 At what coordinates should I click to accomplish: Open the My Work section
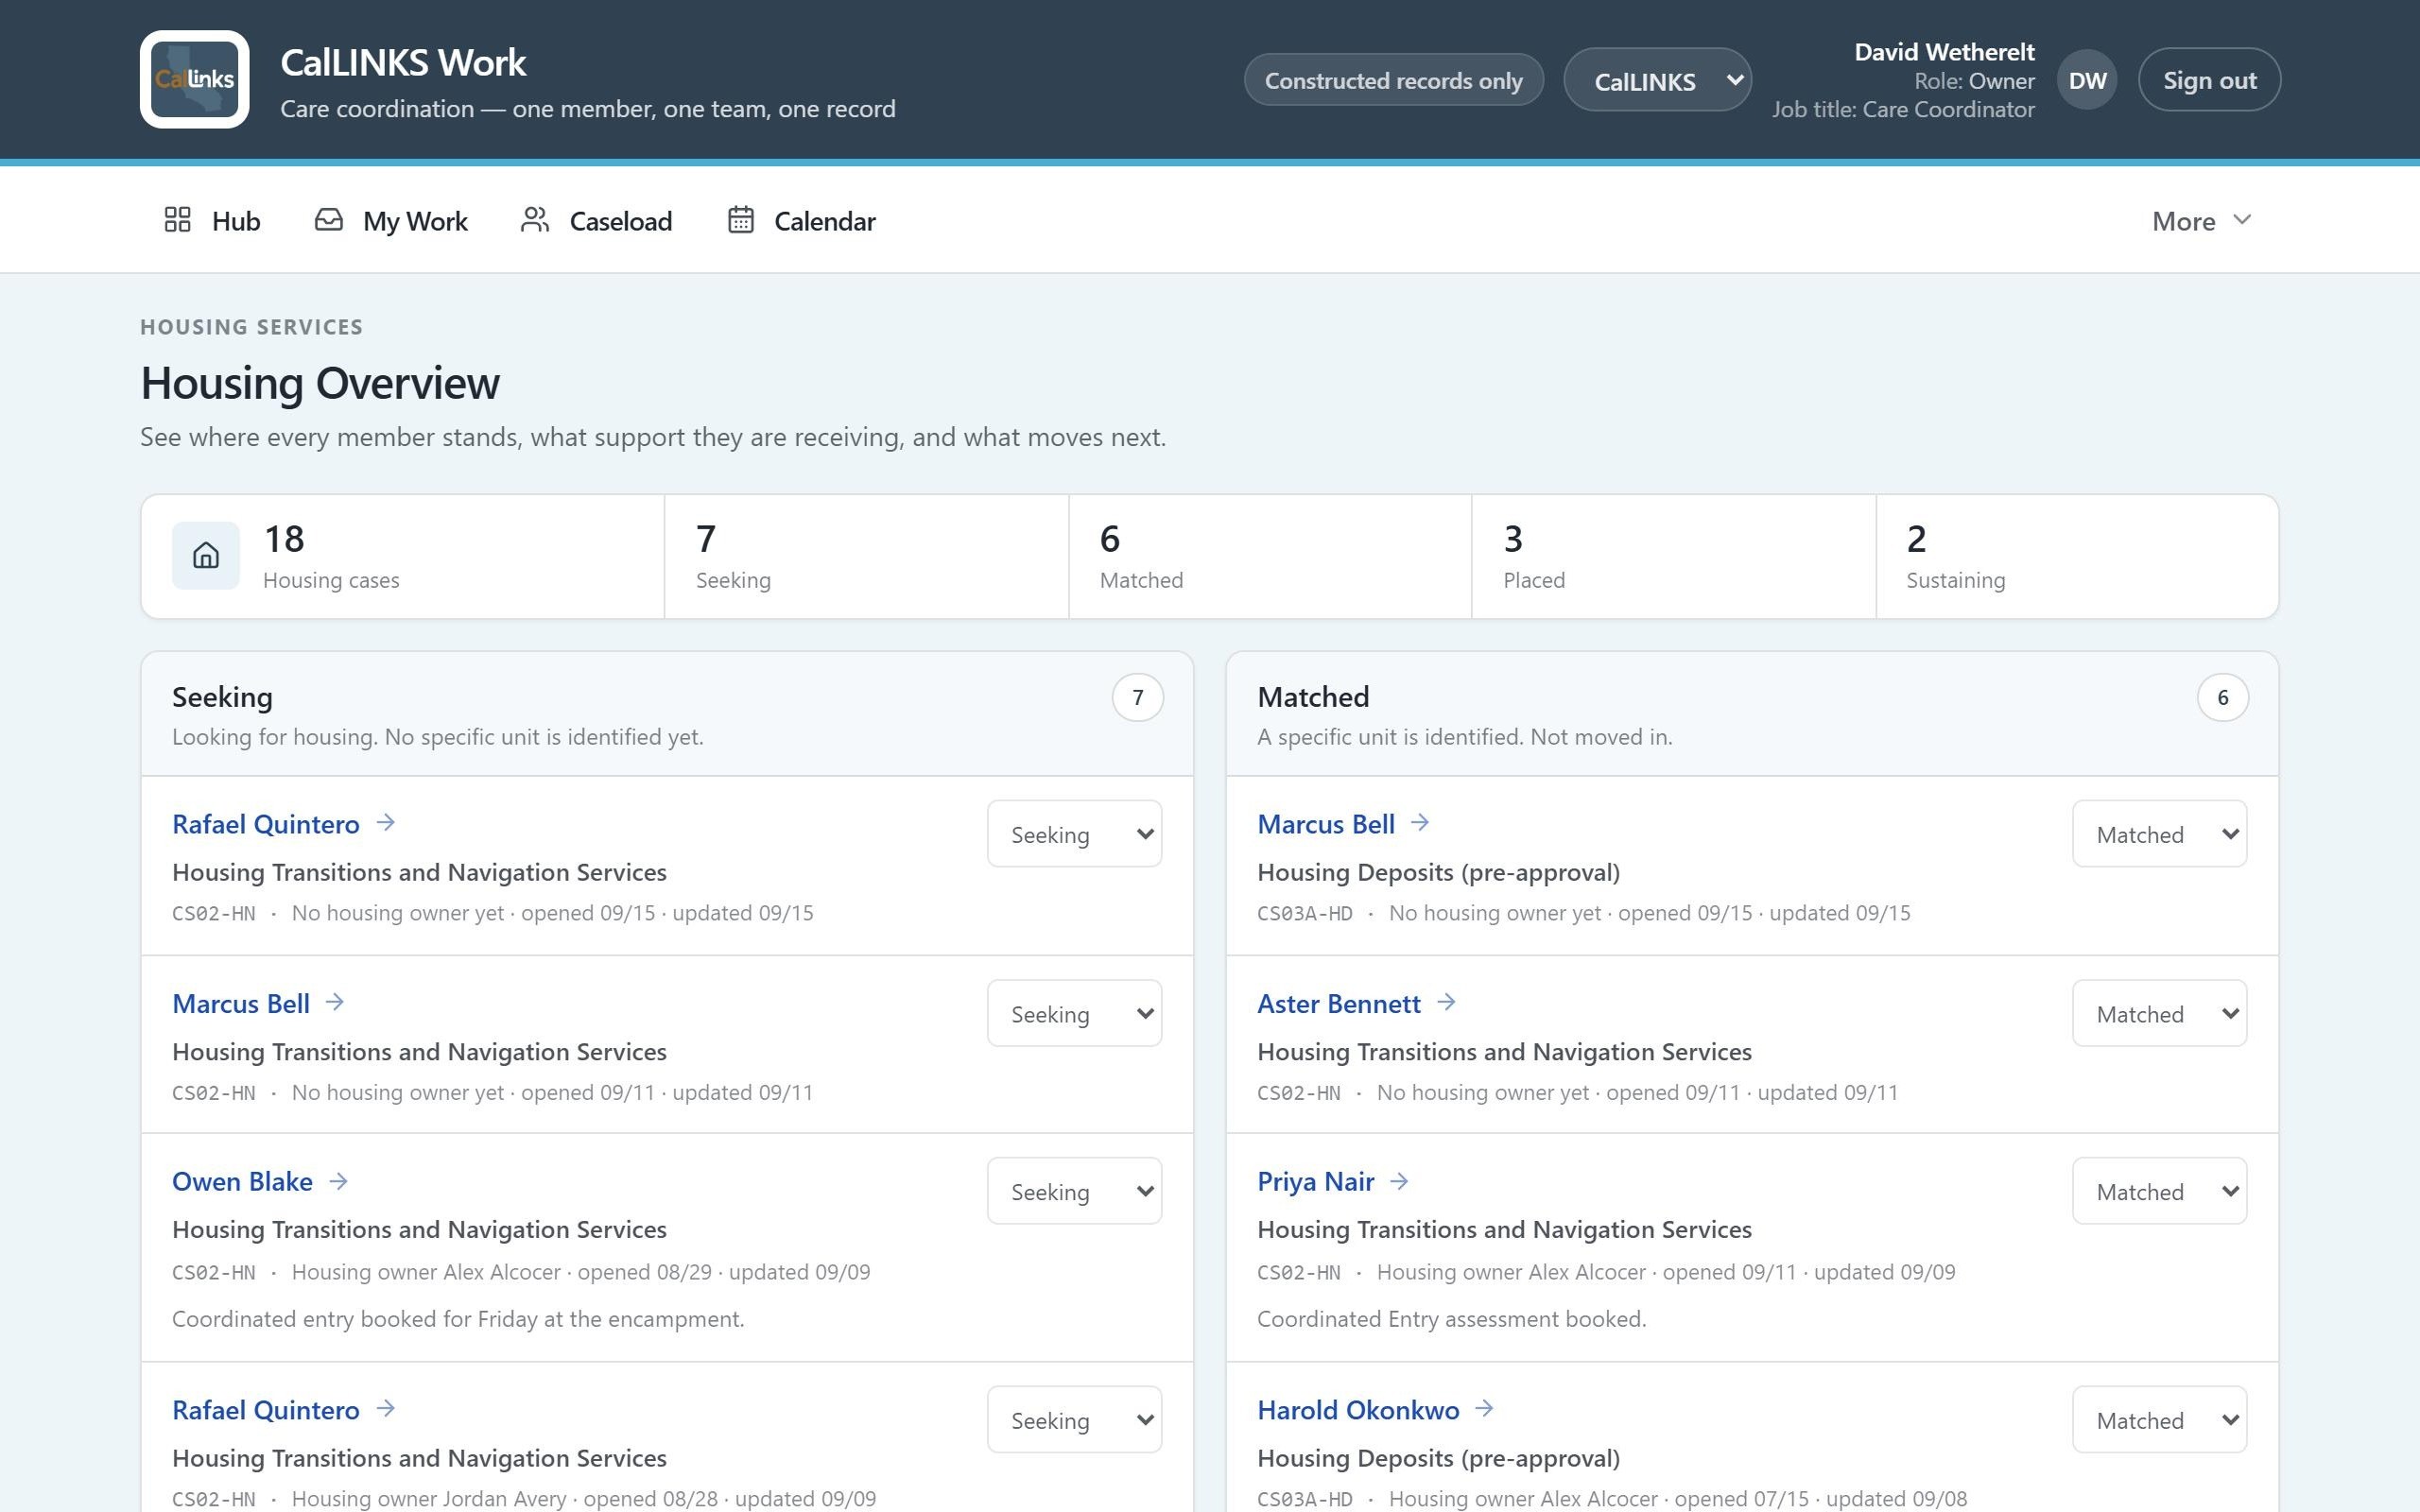[391, 221]
